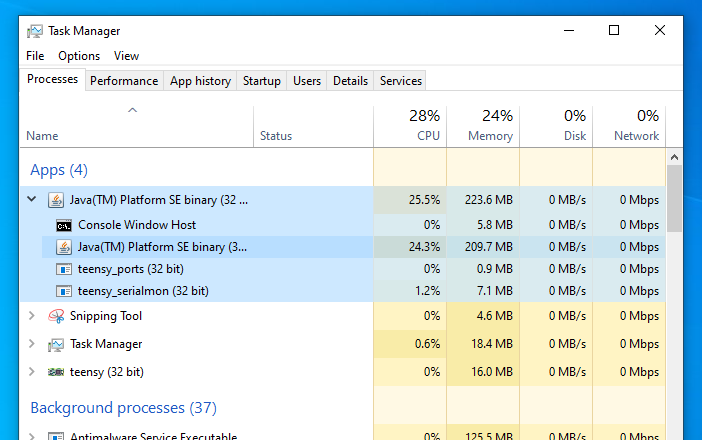Switch to the Services tab

tap(401, 81)
